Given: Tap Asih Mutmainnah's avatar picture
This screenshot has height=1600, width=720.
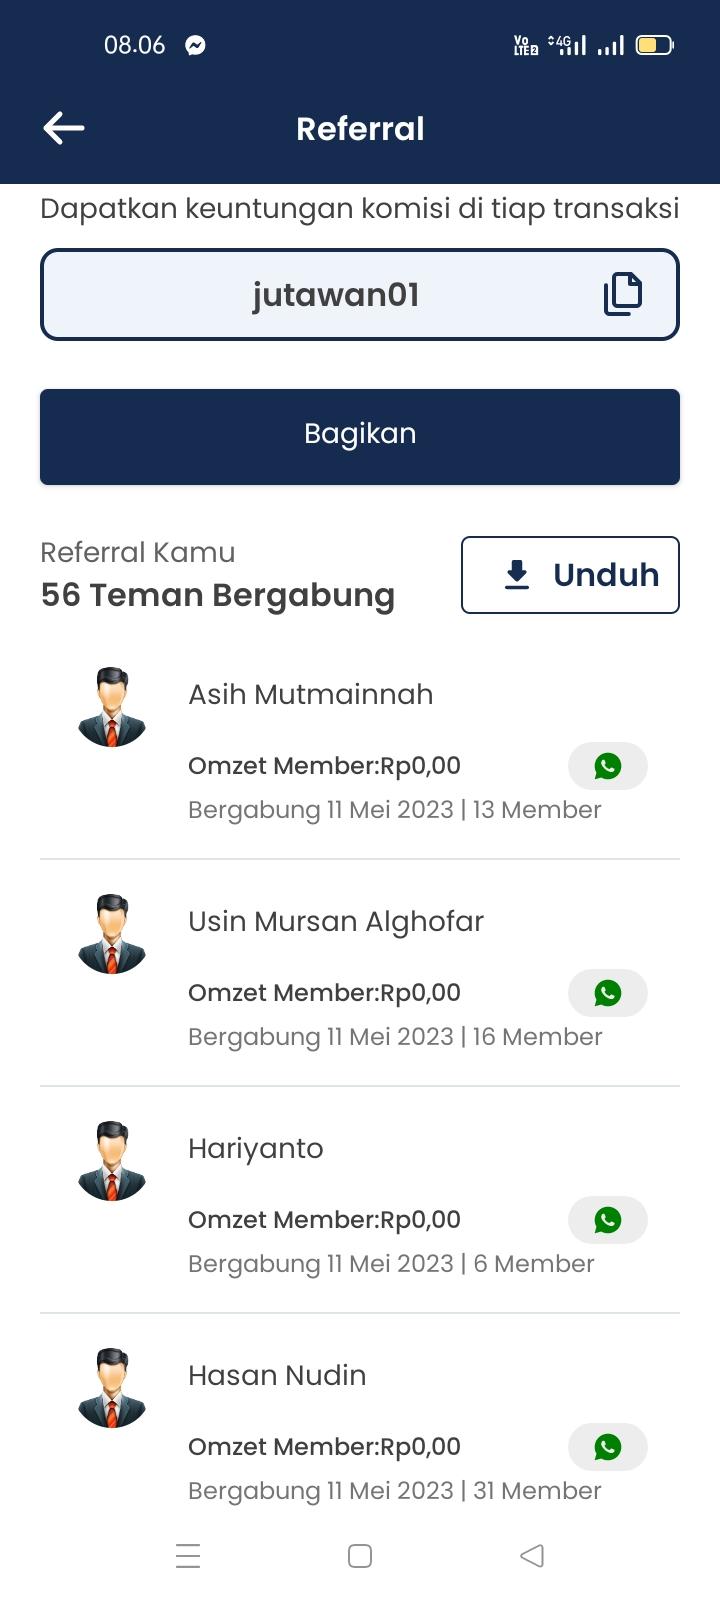Looking at the screenshot, I should (x=112, y=707).
